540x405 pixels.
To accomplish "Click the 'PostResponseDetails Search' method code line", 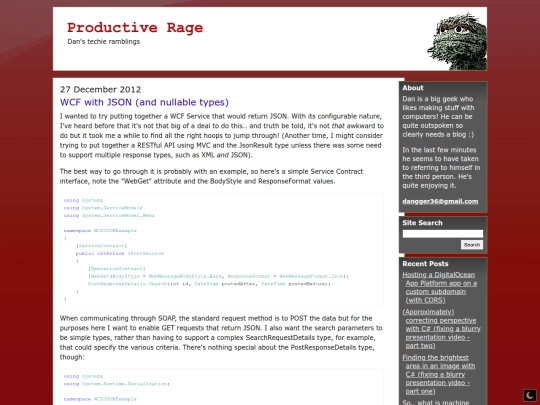I will click(x=209, y=284).
